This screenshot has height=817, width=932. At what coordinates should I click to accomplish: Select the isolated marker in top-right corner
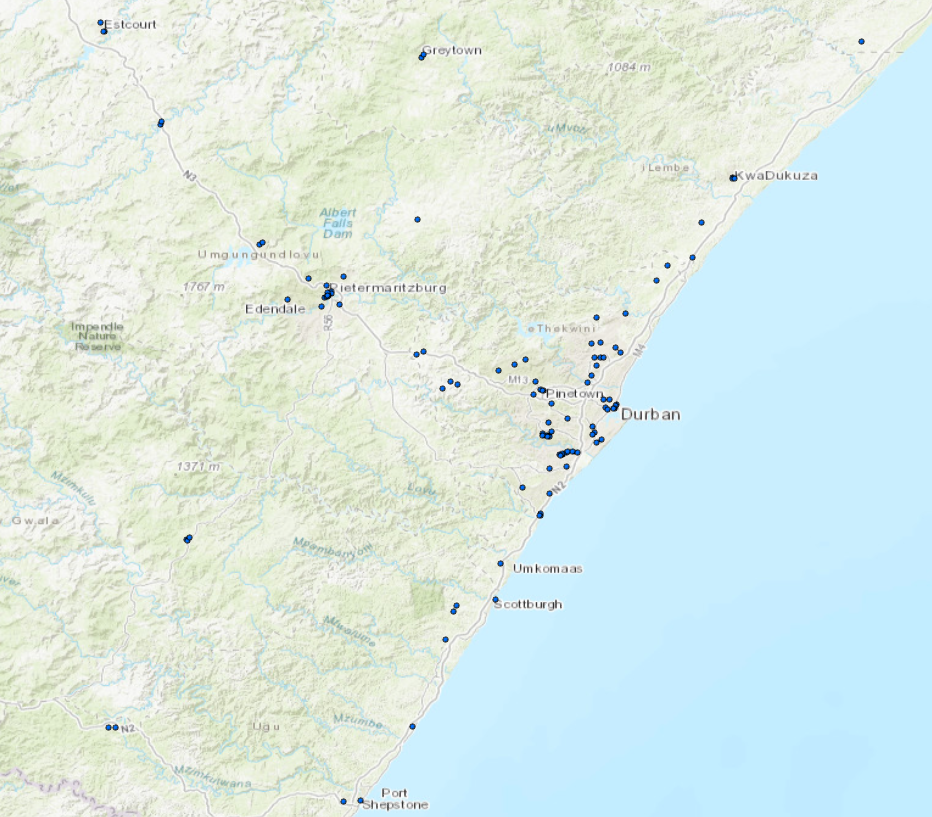pyautogui.click(x=861, y=42)
